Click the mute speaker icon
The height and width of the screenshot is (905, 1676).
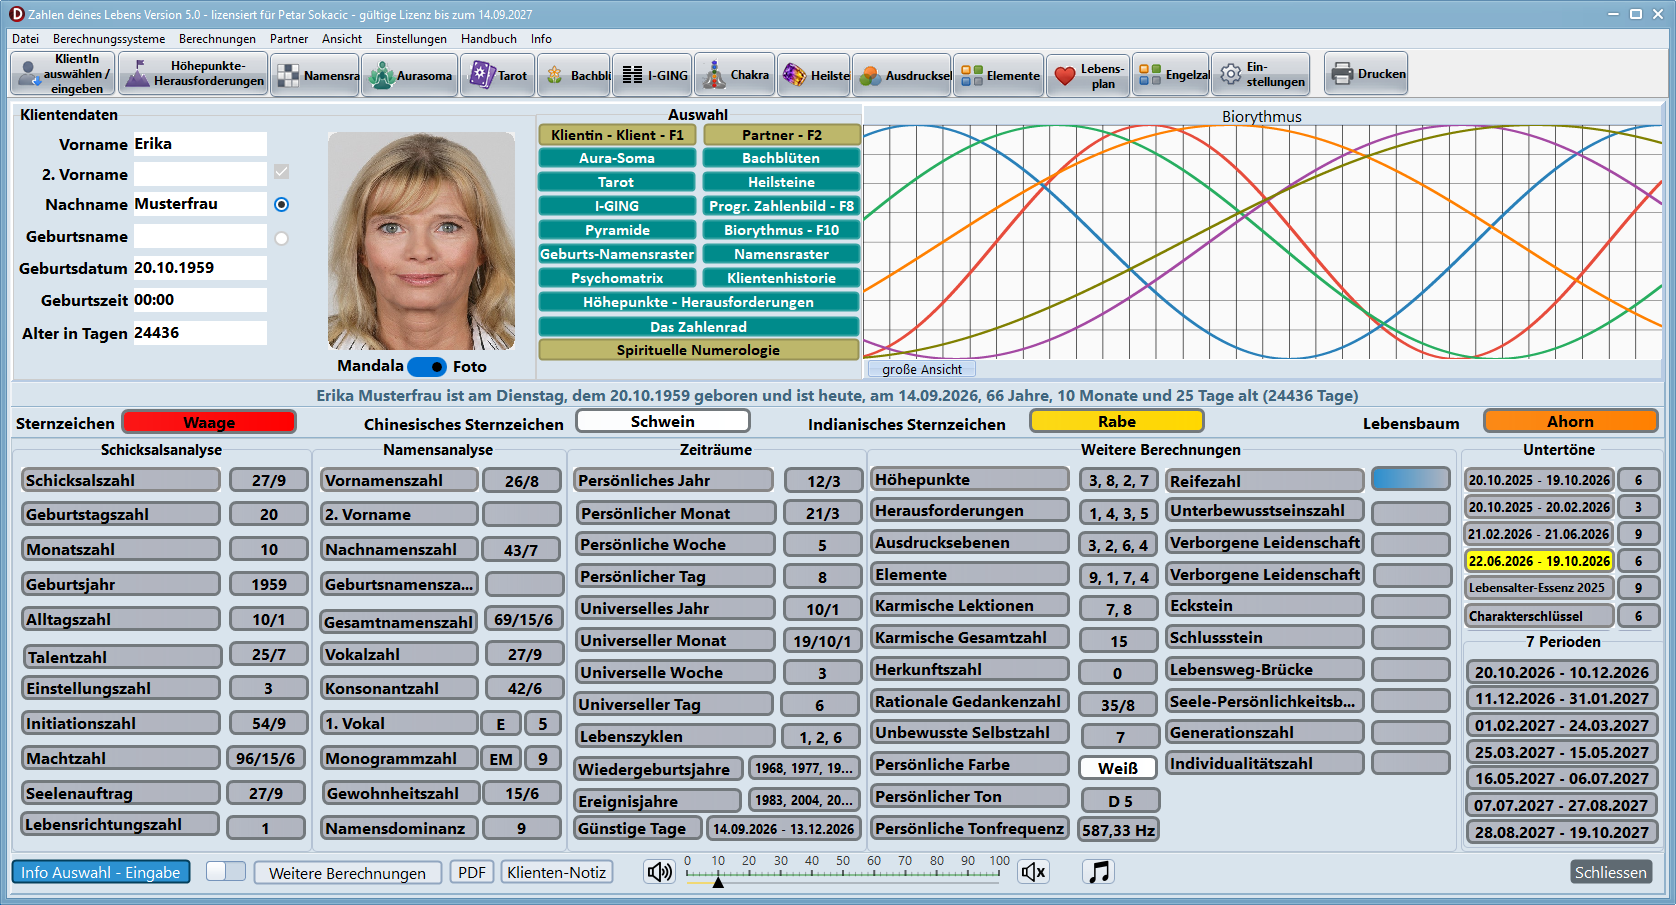pos(1033,872)
